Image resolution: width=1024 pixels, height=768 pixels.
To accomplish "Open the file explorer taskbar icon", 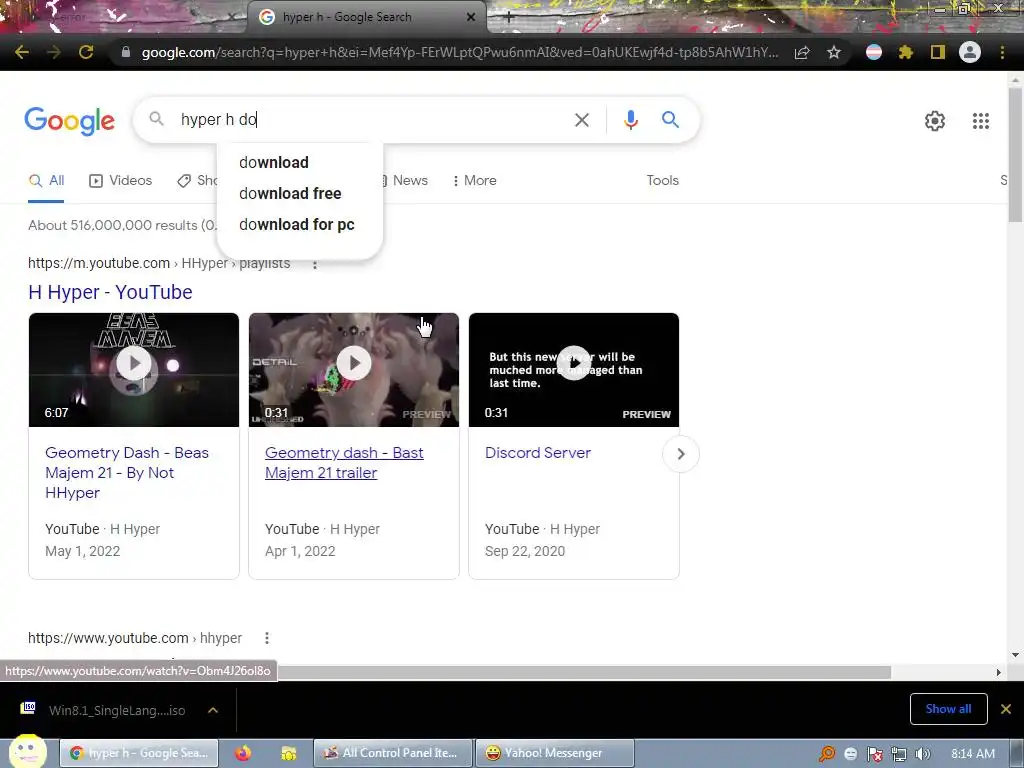I will 288,753.
